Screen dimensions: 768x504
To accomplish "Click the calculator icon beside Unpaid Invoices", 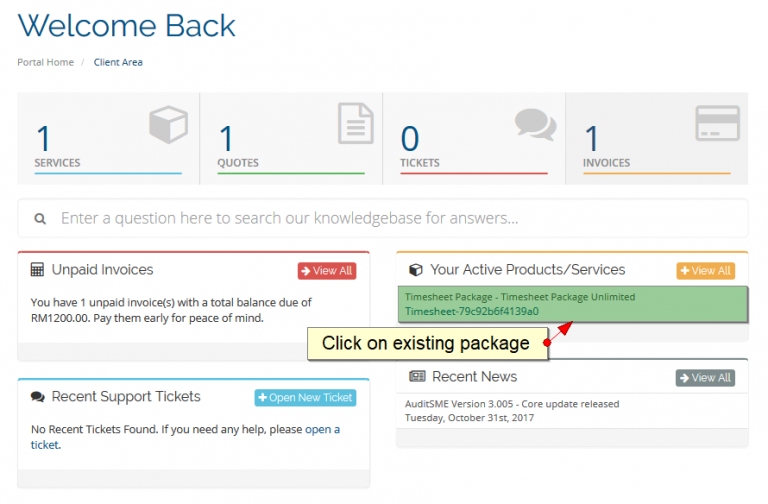I will (37, 269).
